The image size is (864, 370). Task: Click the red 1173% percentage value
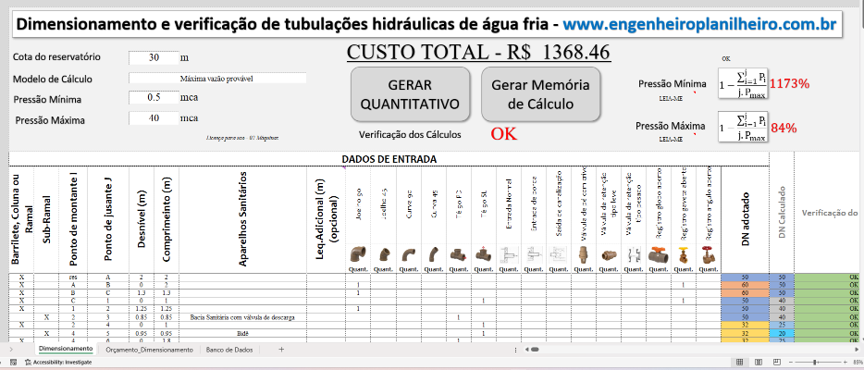[790, 84]
